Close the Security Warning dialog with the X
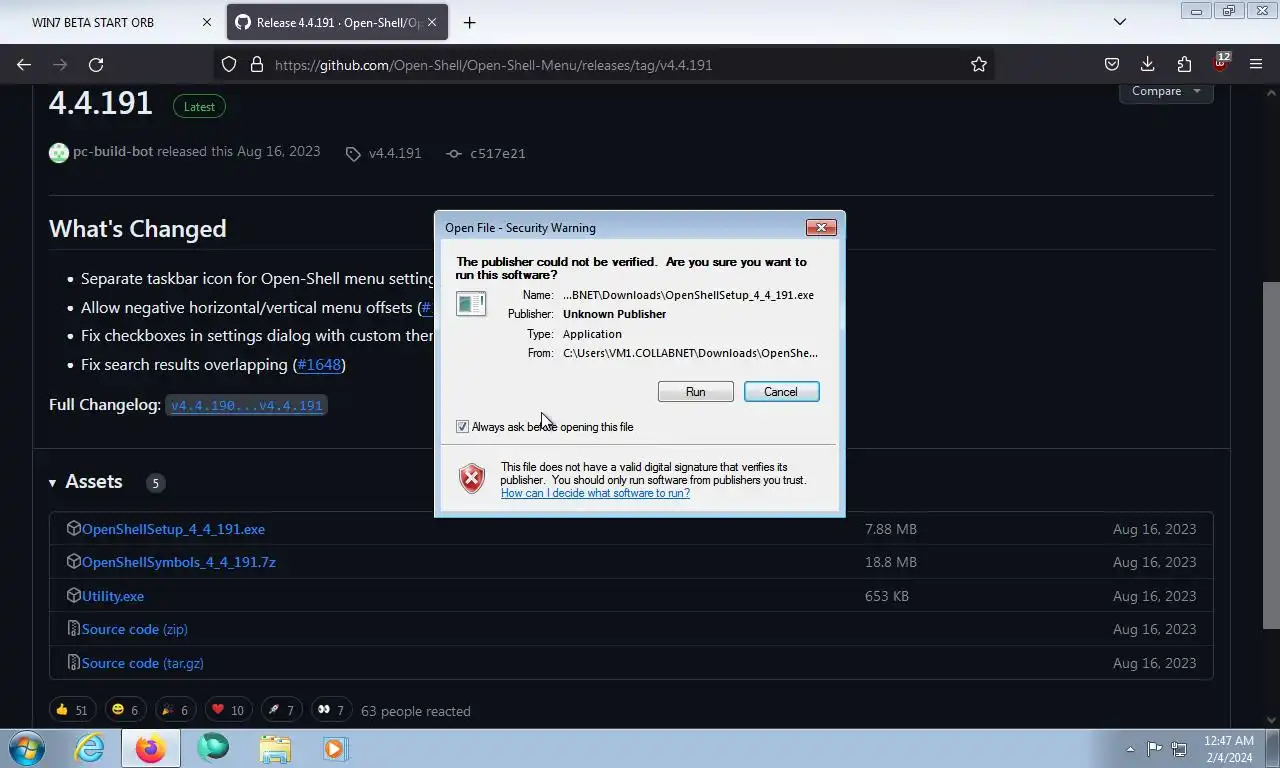Viewport: 1280px width, 768px height. click(x=821, y=227)
